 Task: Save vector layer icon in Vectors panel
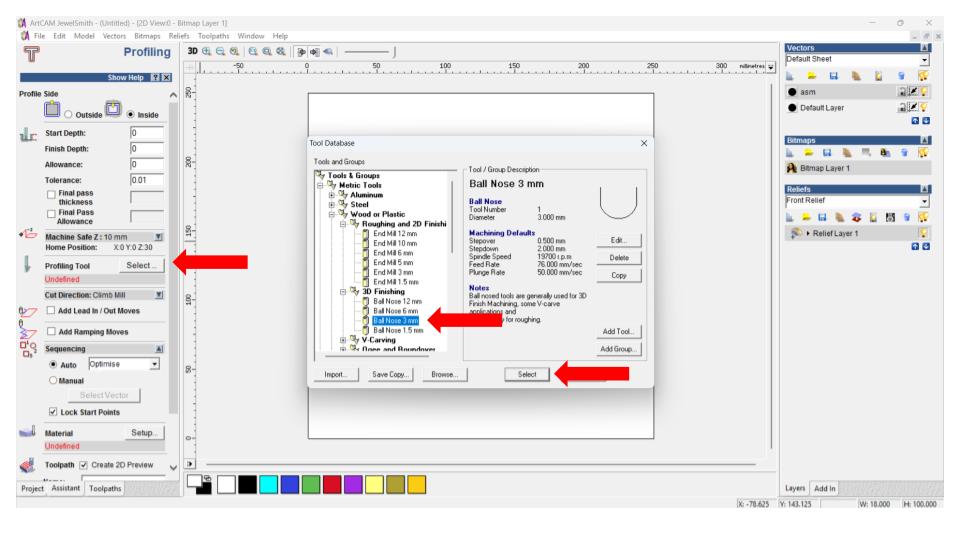(833, 76)
